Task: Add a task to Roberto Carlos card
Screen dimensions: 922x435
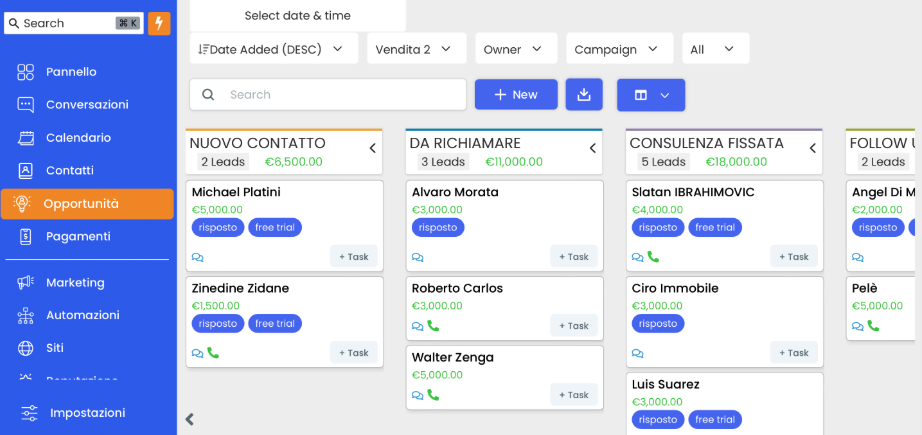Action: pyautogui.click(x=574, y=325)
